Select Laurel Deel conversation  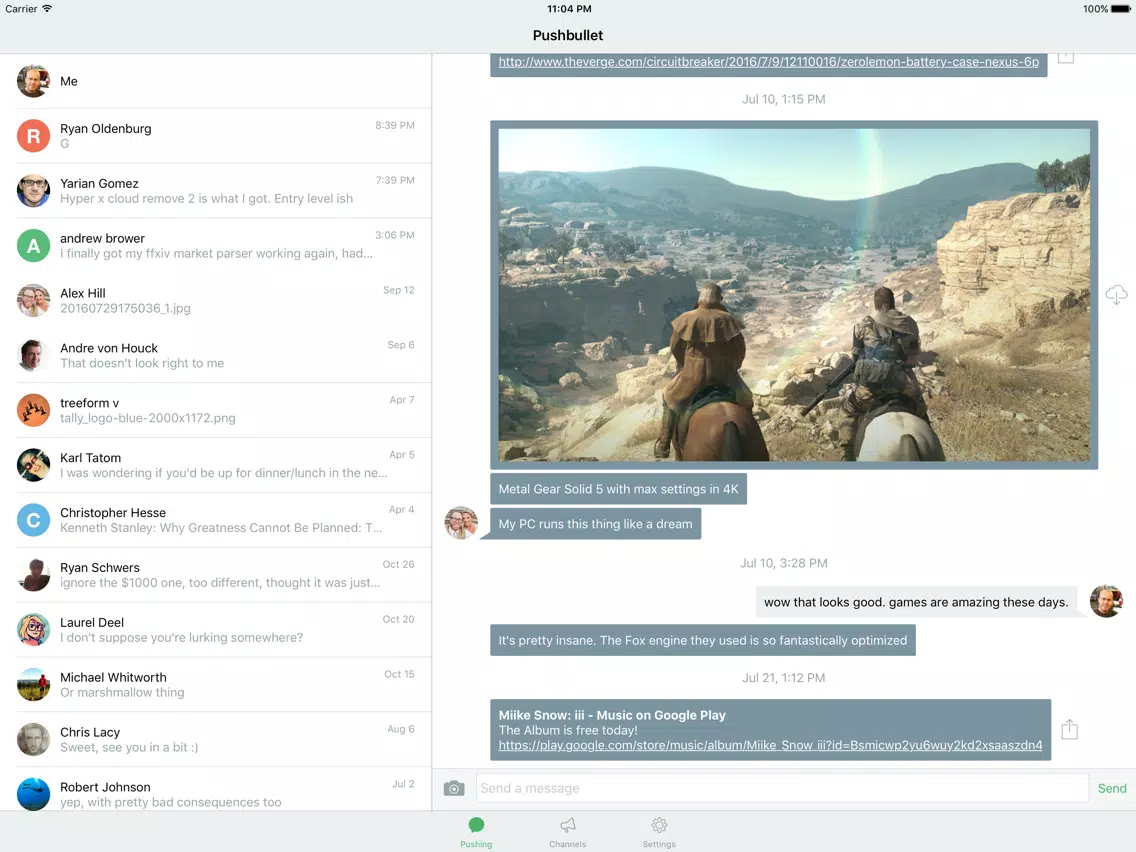(216, 630)
